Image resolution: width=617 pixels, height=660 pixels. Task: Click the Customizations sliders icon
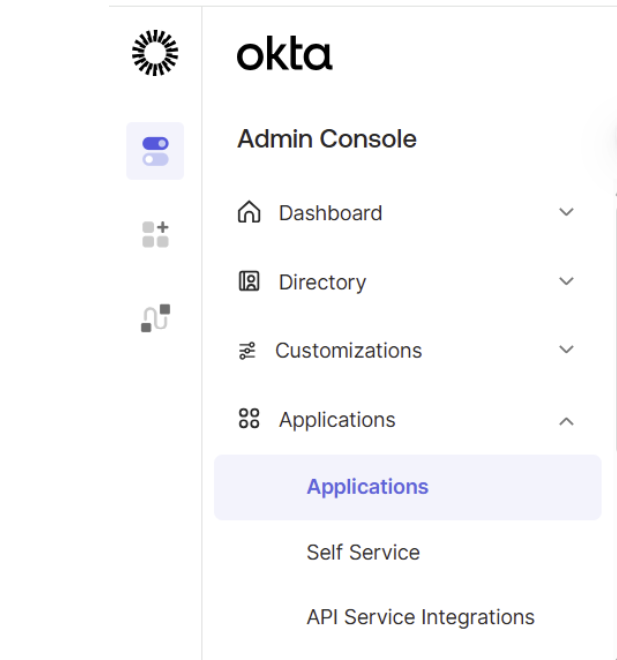pos(247,351)
